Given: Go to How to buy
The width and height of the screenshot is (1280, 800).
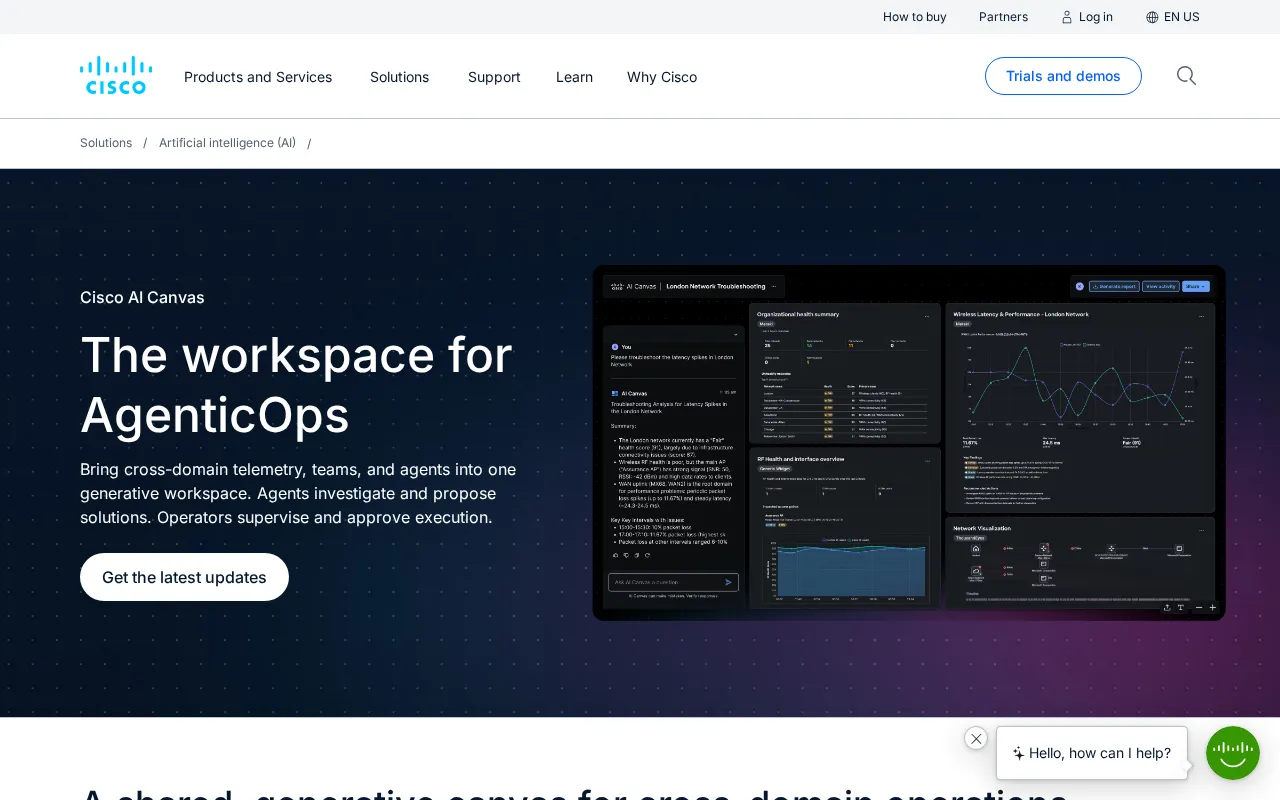Looking at the screenshot, I should click(x=914, y=17).
